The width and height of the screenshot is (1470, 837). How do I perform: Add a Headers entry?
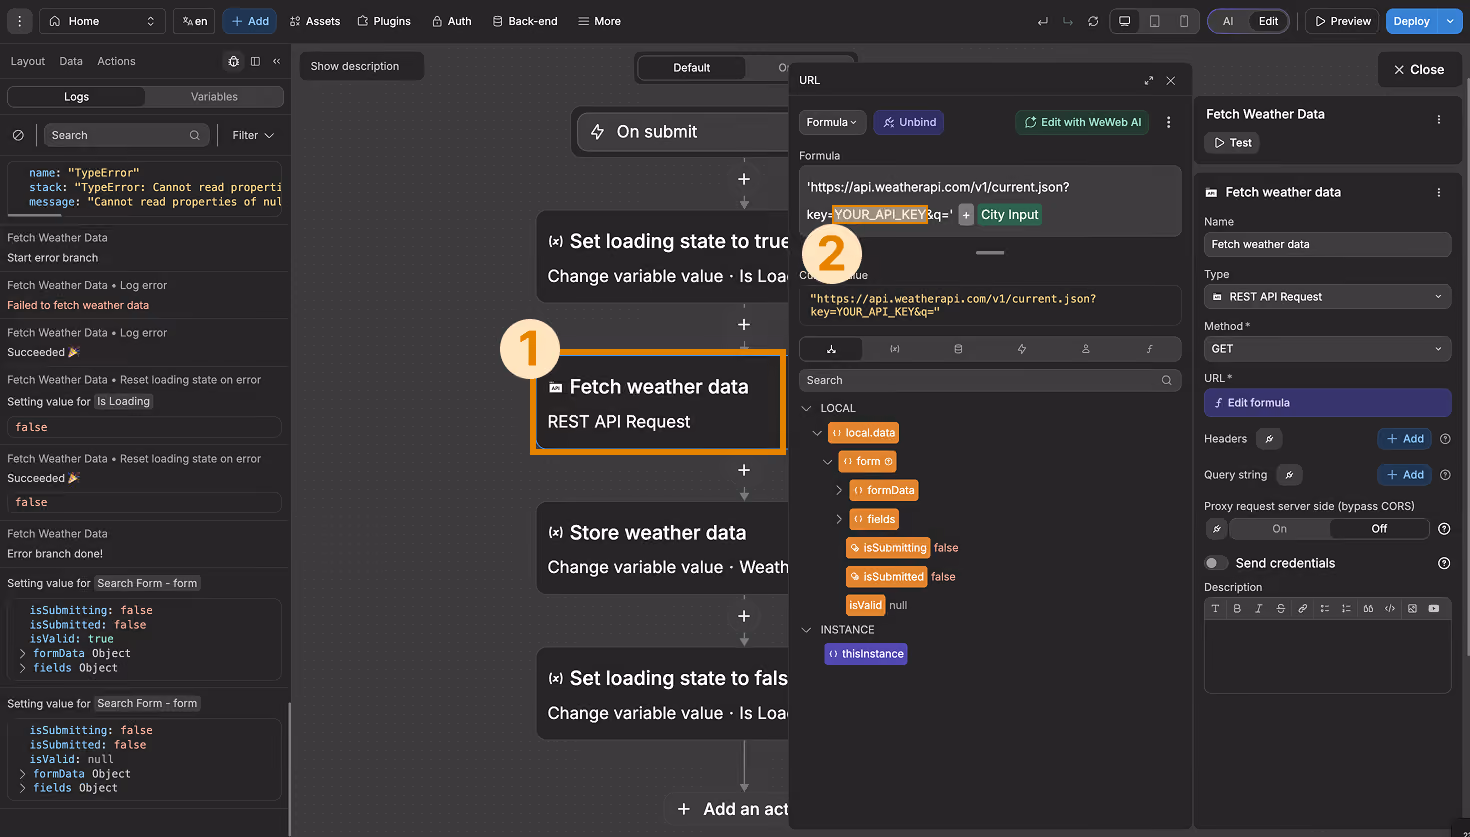point(1405,439)
